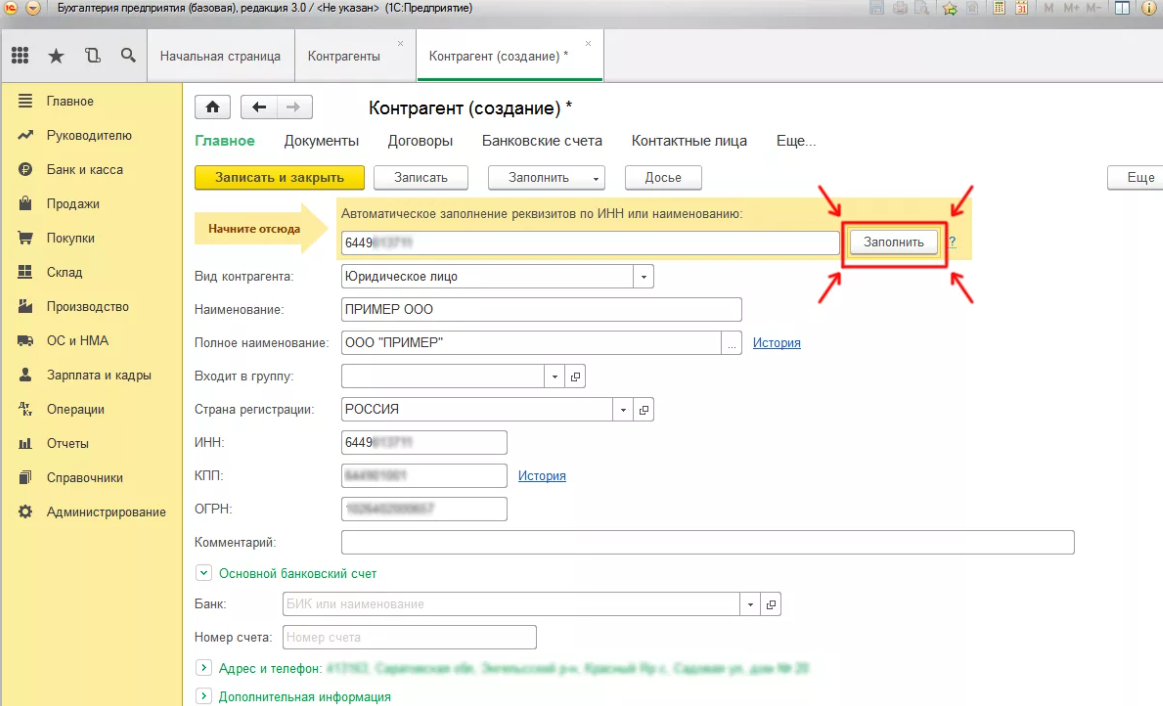Viewport: 1163px width, 706px height.
Task: Open calculator icon in title bar
Action: (x=999, y=8)
